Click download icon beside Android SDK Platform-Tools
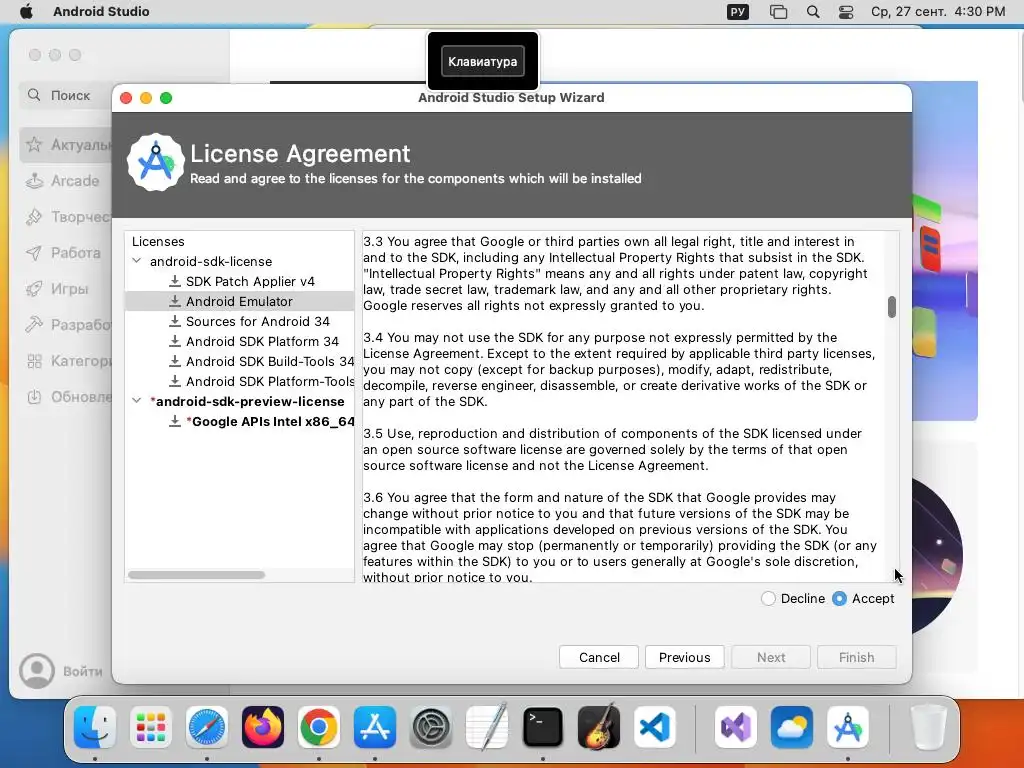This screenshot has height=768, width=1024. 174,381
